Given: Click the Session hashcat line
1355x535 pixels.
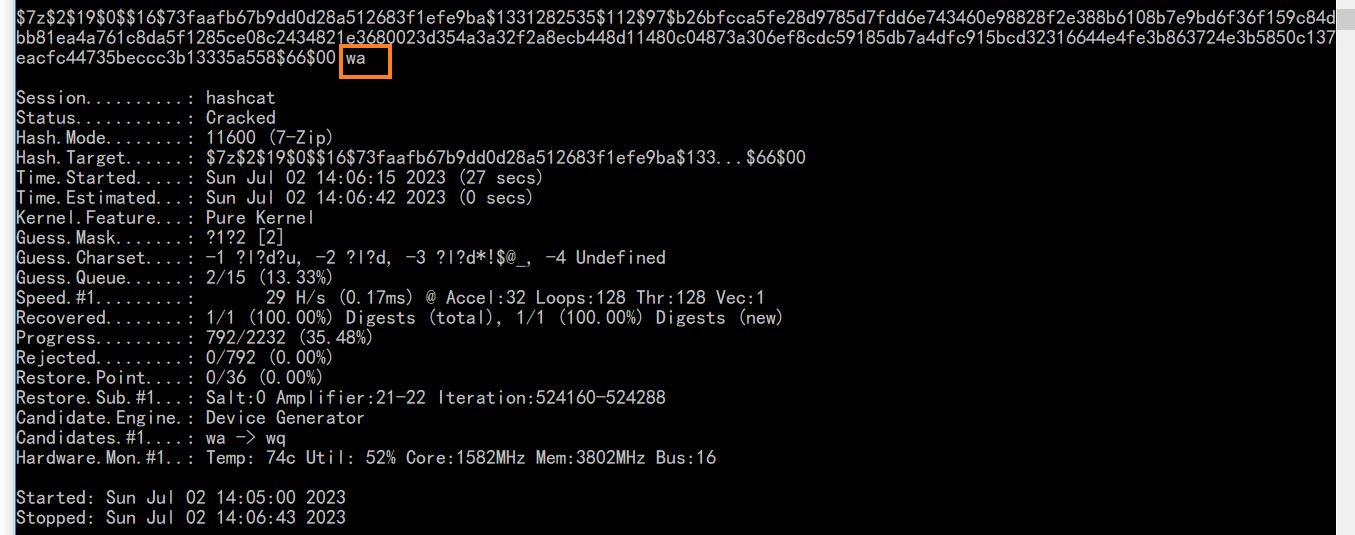Looking at the screenshot, I should coord(240,98).
